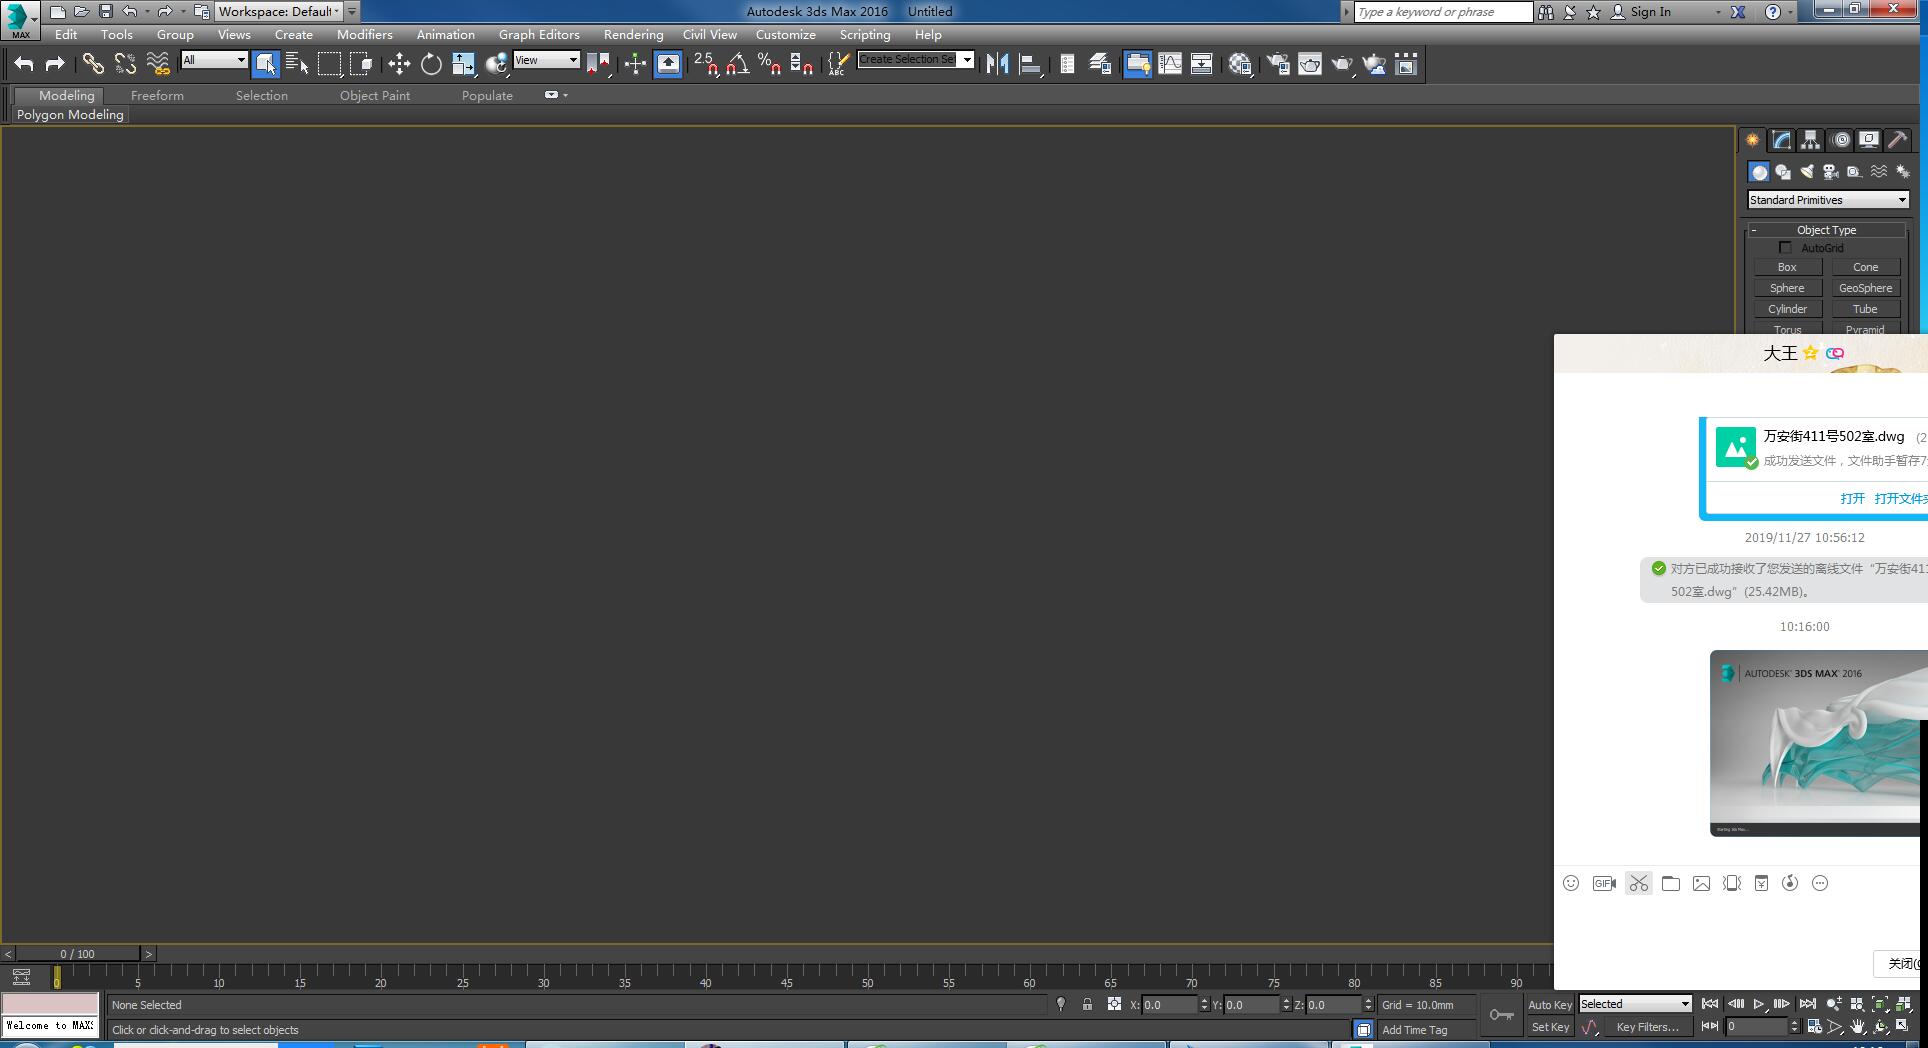Select the Move tool in main toolbar
This screenshot has width=1928, height=1048.
pos(399,64)
